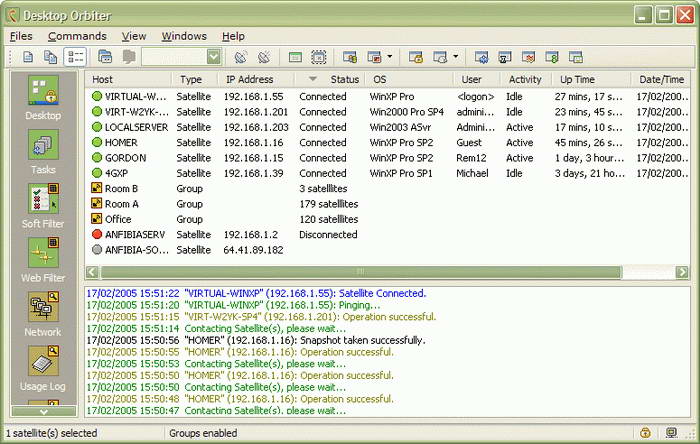This screenshot has height=444, width=700.
Task: Open the Help menu
Action: pos(233,36)
